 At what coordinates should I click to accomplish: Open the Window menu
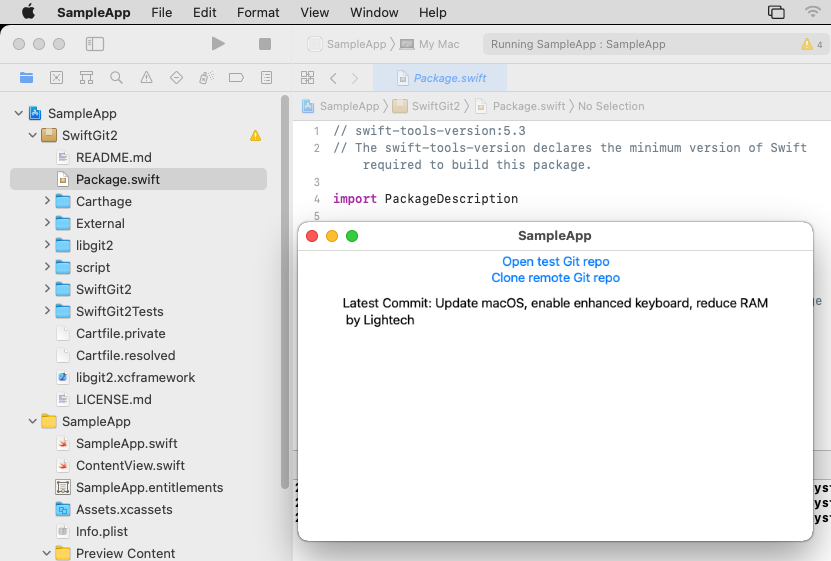374,12
